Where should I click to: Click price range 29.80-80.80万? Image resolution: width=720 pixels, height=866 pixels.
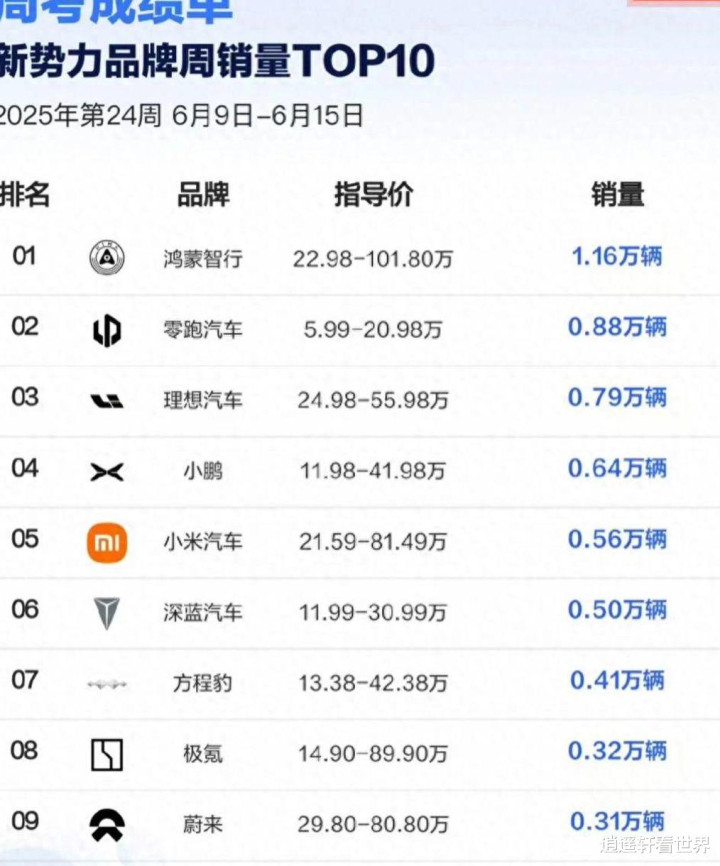tap(373, 825)
